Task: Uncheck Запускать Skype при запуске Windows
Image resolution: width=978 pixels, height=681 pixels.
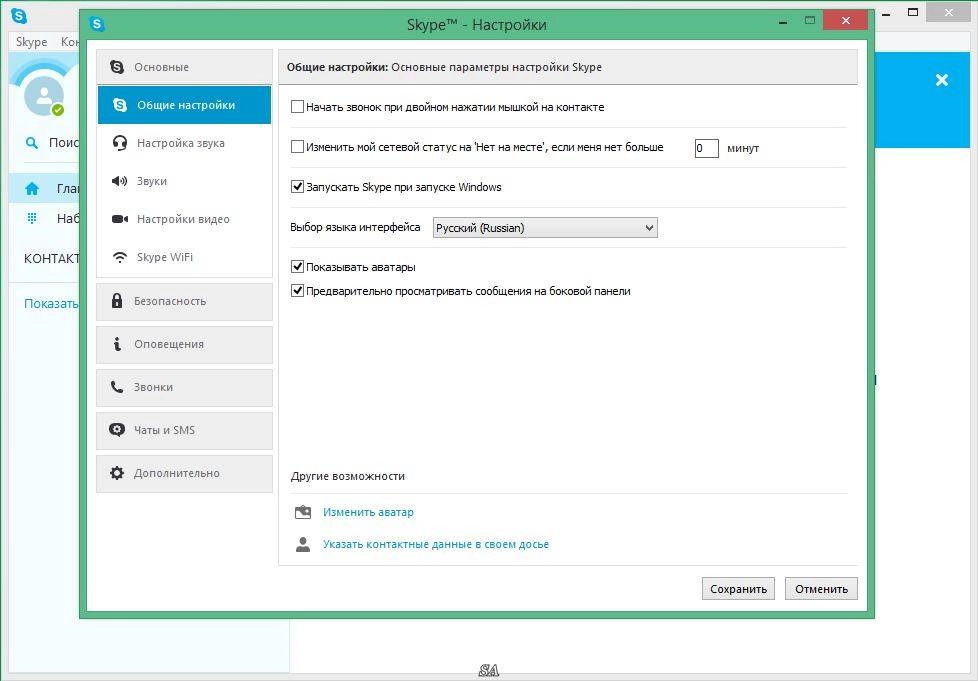Action: [x=298, y=186]
